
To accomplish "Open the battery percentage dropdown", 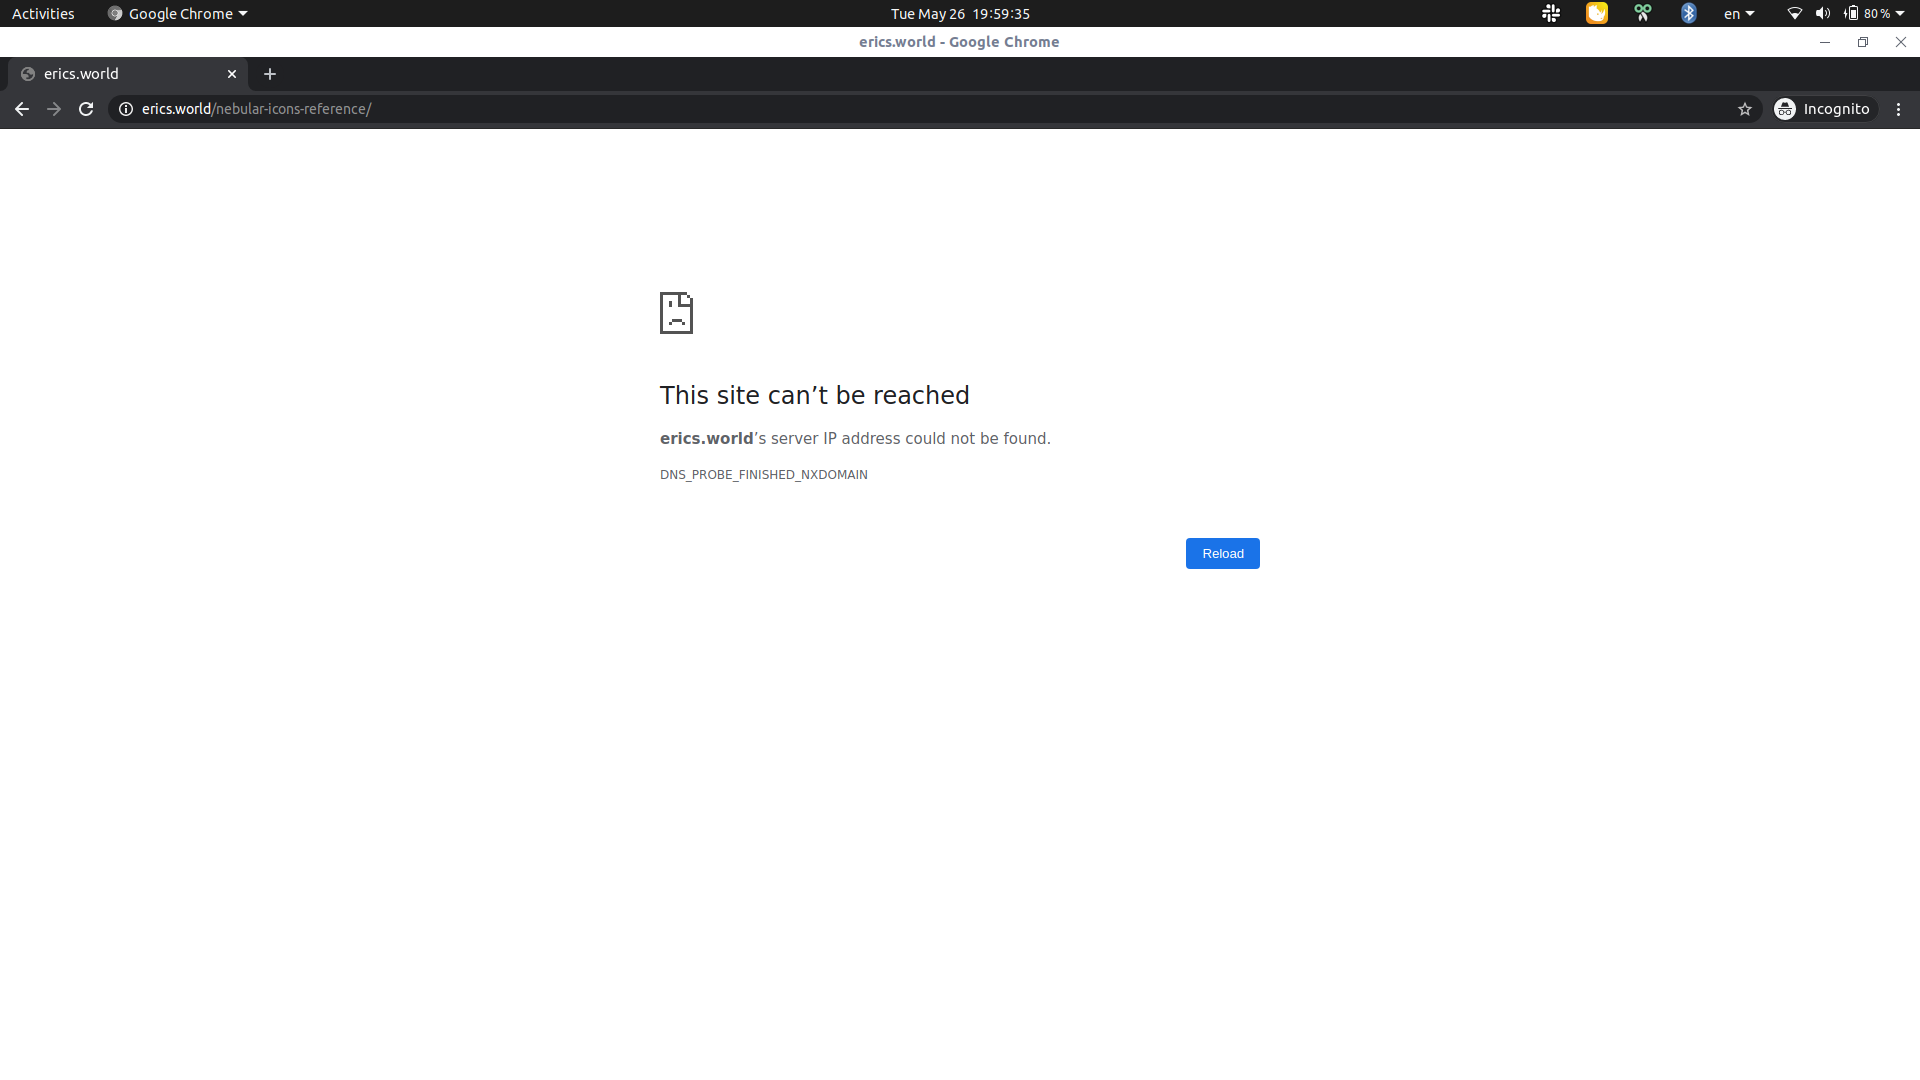I will pos(1875,13).
